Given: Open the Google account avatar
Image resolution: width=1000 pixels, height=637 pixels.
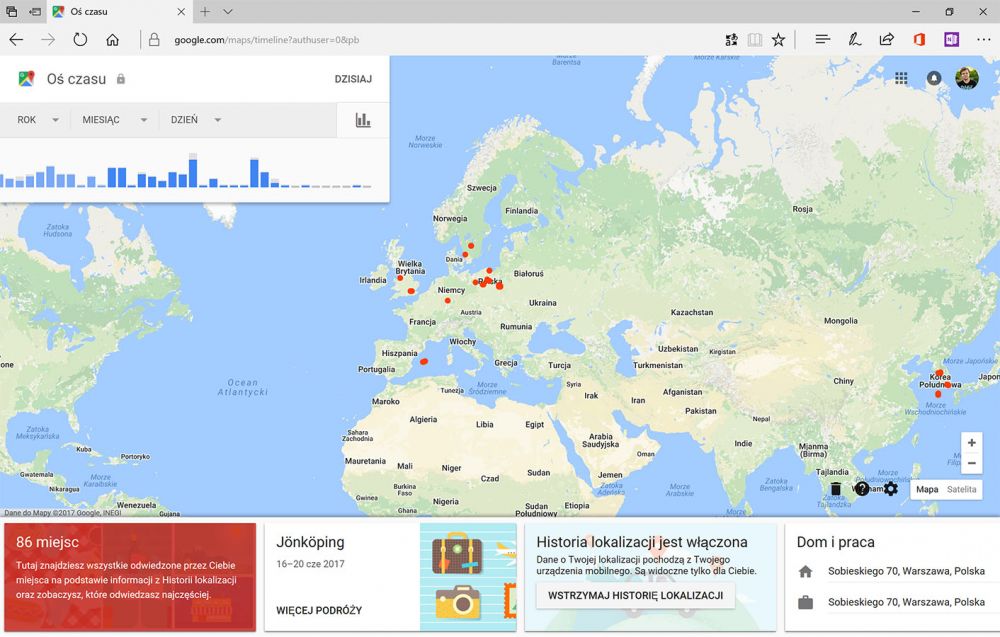Looking at the screenshot, I should click(x=967, y=78).
